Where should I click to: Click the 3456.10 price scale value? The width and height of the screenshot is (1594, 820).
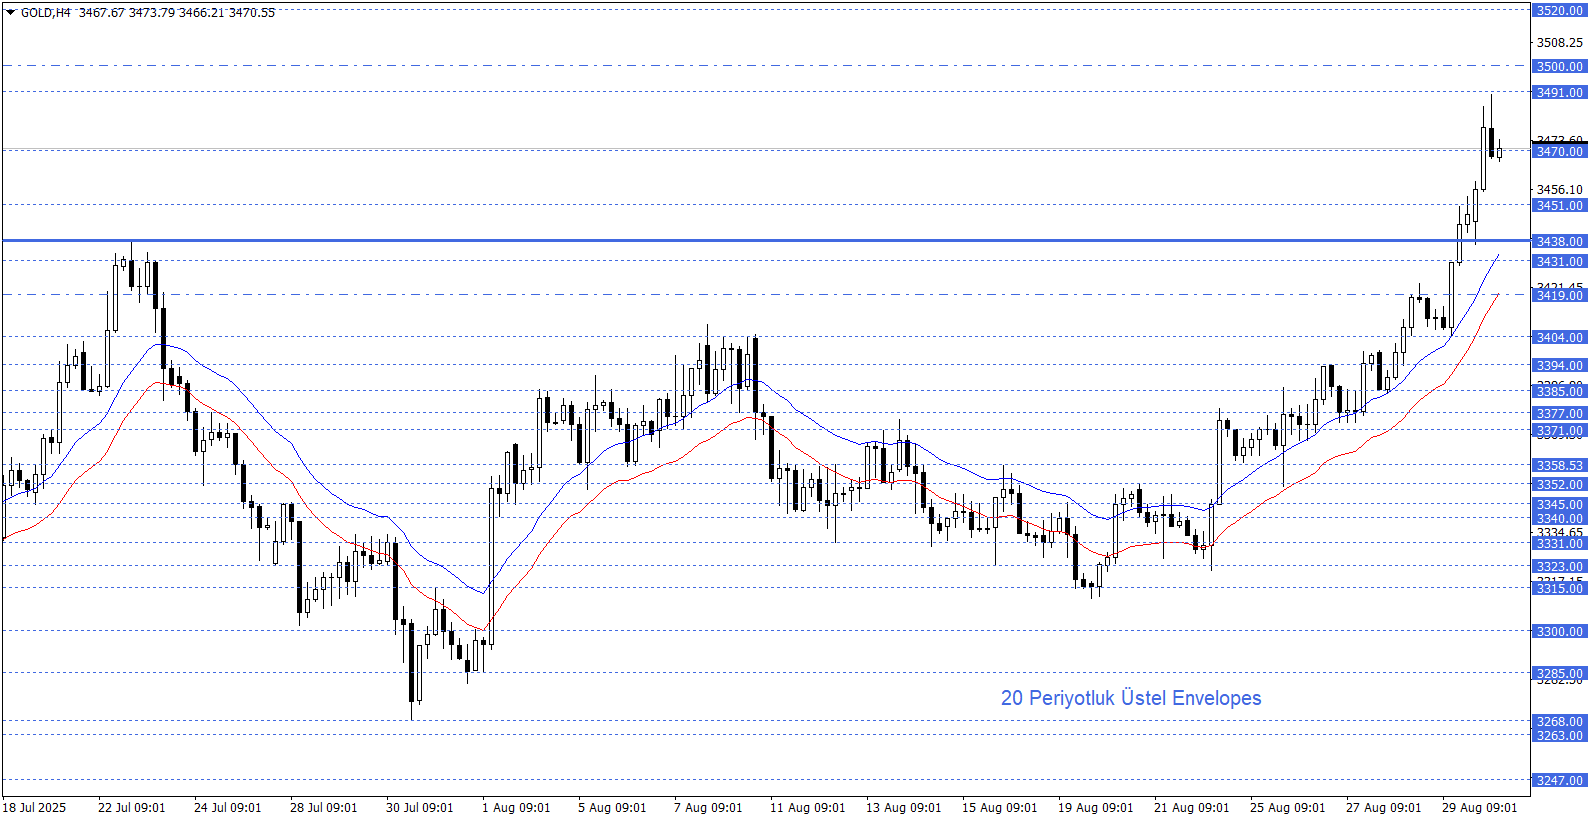(x=1560, y=190)
